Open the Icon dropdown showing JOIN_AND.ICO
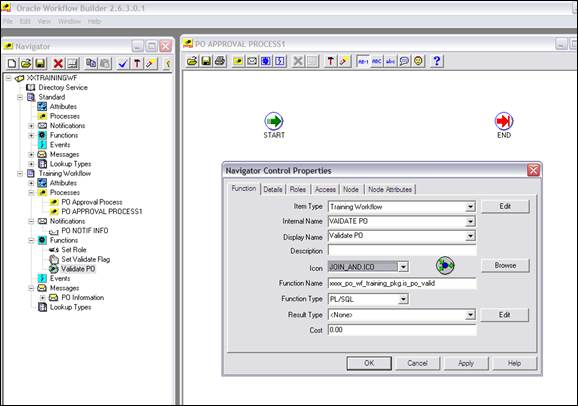The height and width of the screenshot is (406, 578). pyautogui.click(x=403, y=267)
